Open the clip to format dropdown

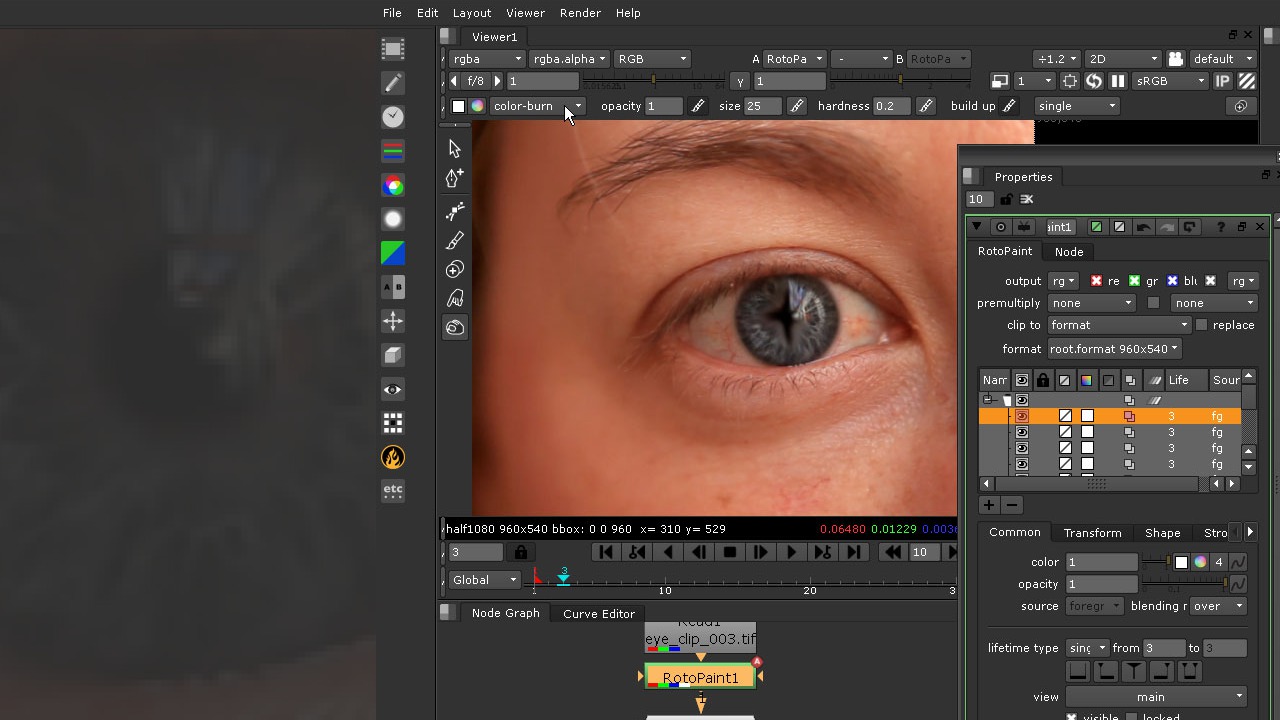pyautogui.click(x=1119, y=325)
